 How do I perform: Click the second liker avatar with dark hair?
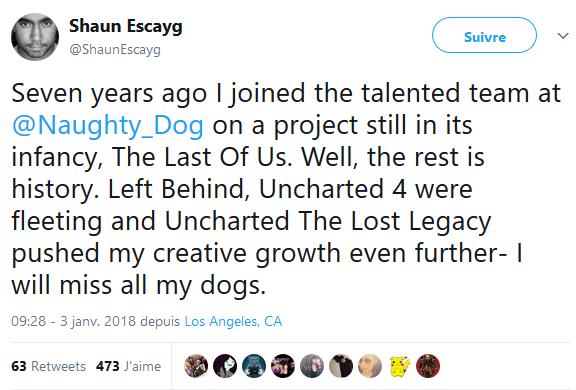pos(225,366)
